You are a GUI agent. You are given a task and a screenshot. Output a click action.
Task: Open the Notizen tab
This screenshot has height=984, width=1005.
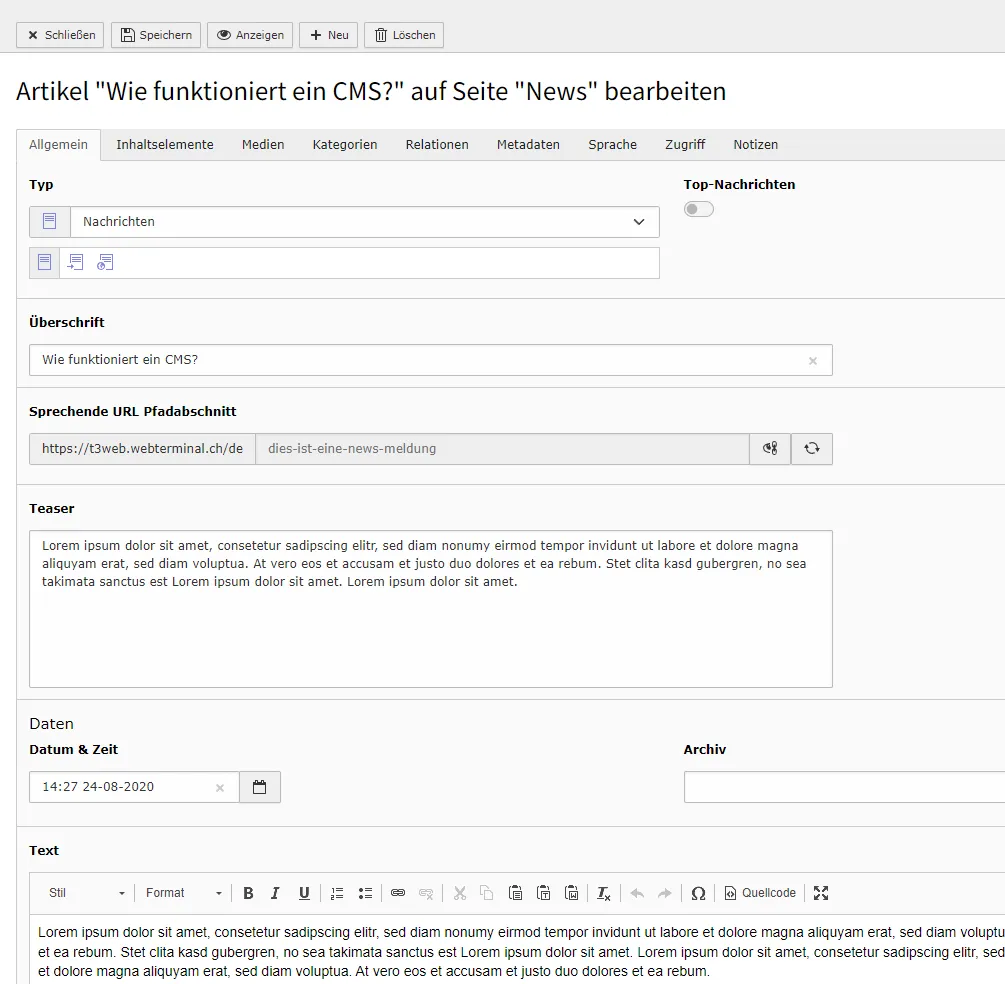756,145
